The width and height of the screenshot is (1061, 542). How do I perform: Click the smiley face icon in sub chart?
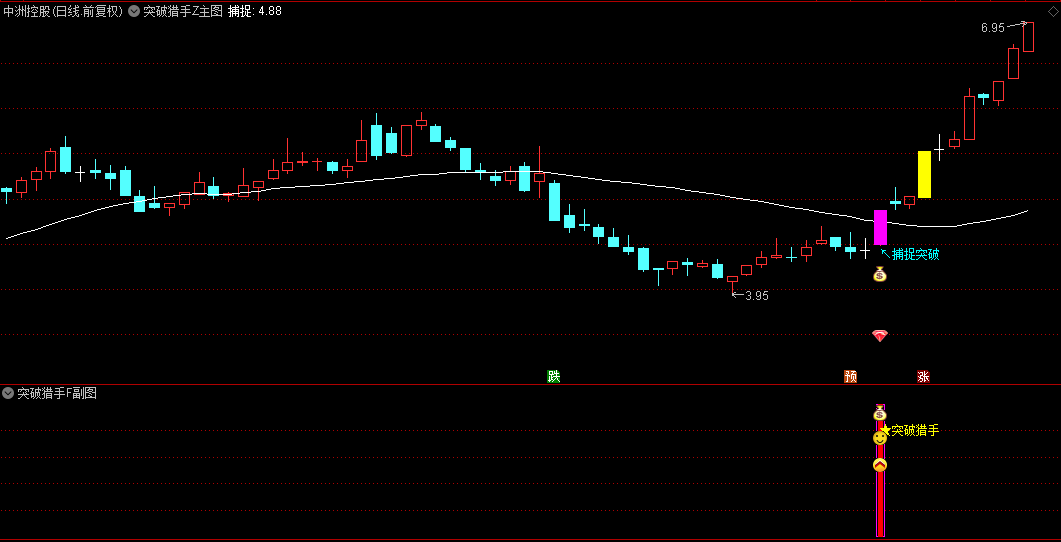click(880, 438)
